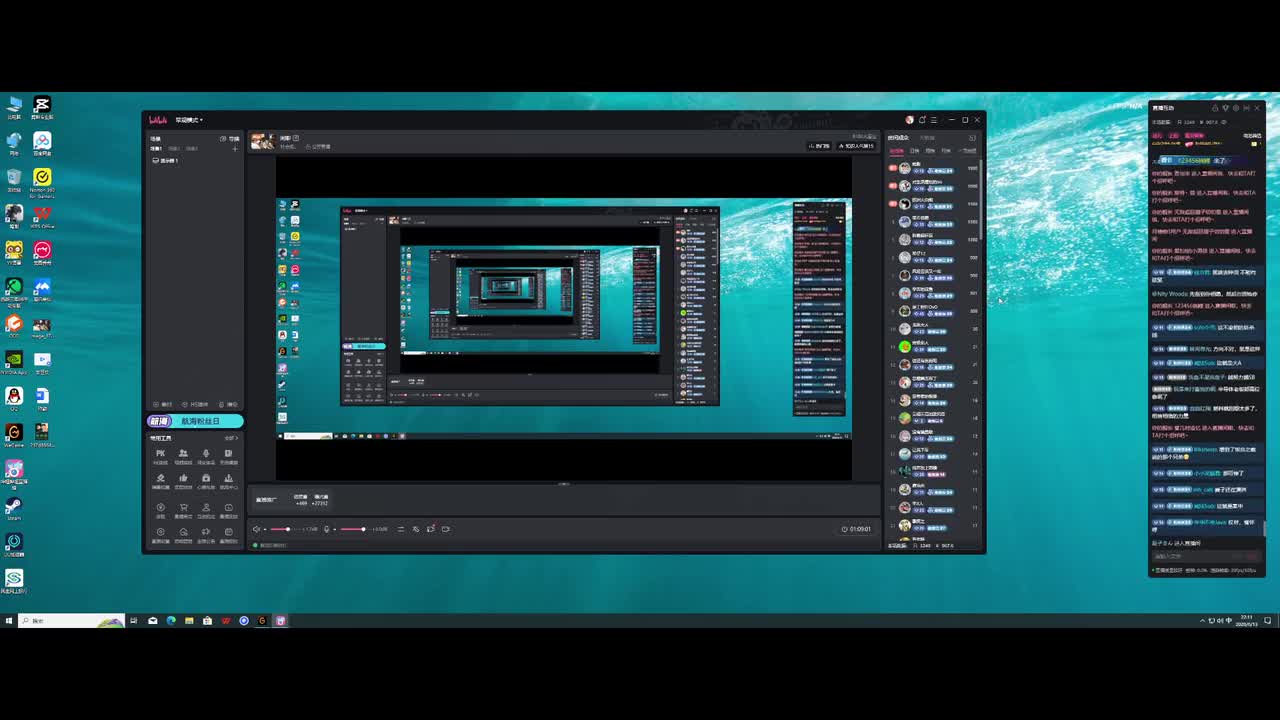
Task: Open the Norton 360 desktop shortcut
Action: point(41,181)
